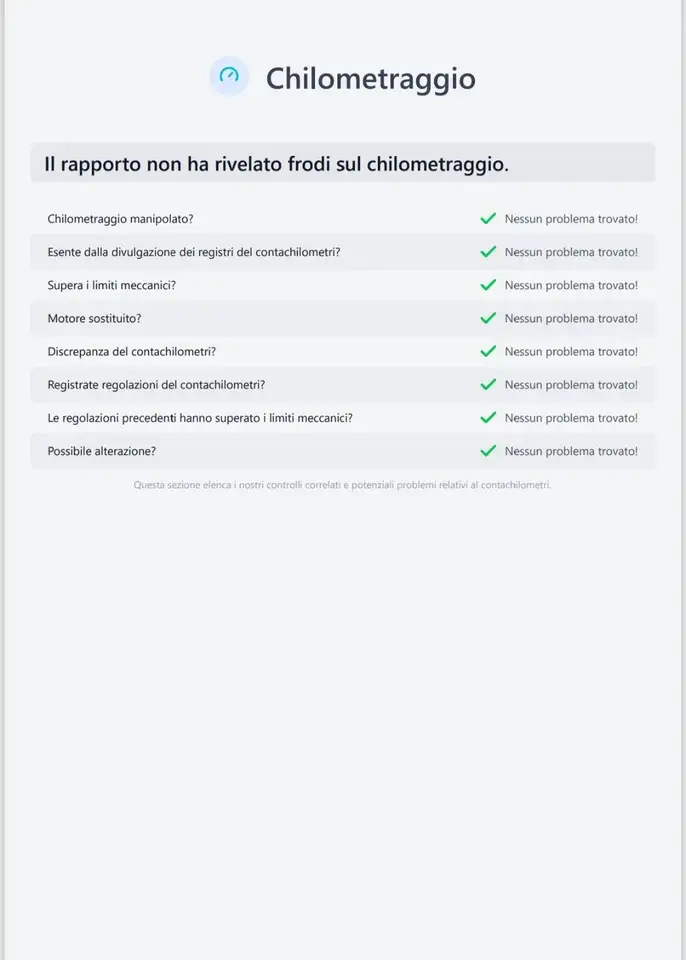Click 'Nessun problema trovato!' in Motore sostituito row
686x960 pixels.
(x=571, y=318)
